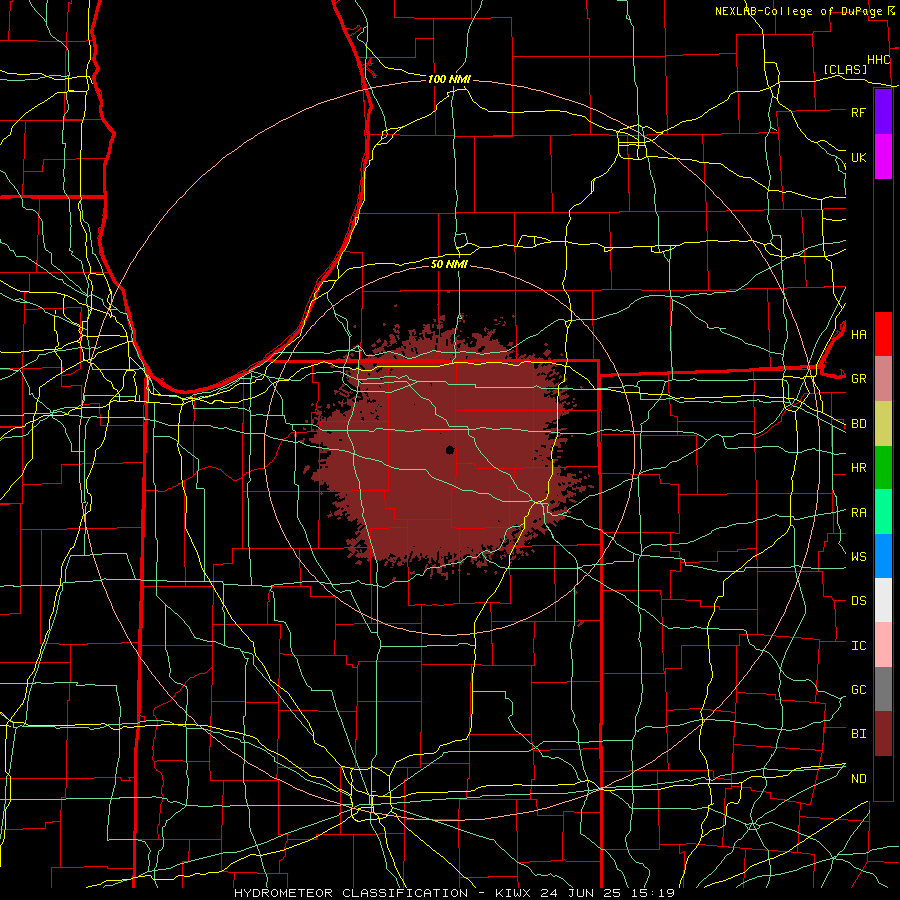Click the RA legend label
This screenshot has width=900, height=900.
[858, 513]
